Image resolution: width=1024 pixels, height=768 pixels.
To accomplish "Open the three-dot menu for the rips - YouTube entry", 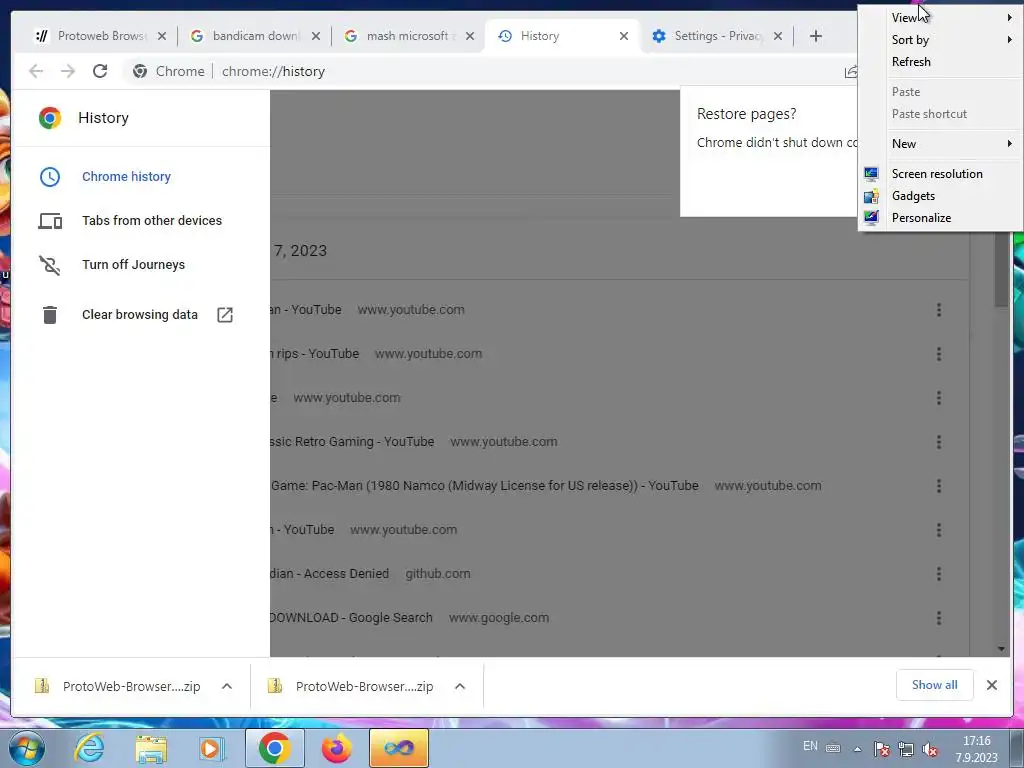I will tap(938, 354).
